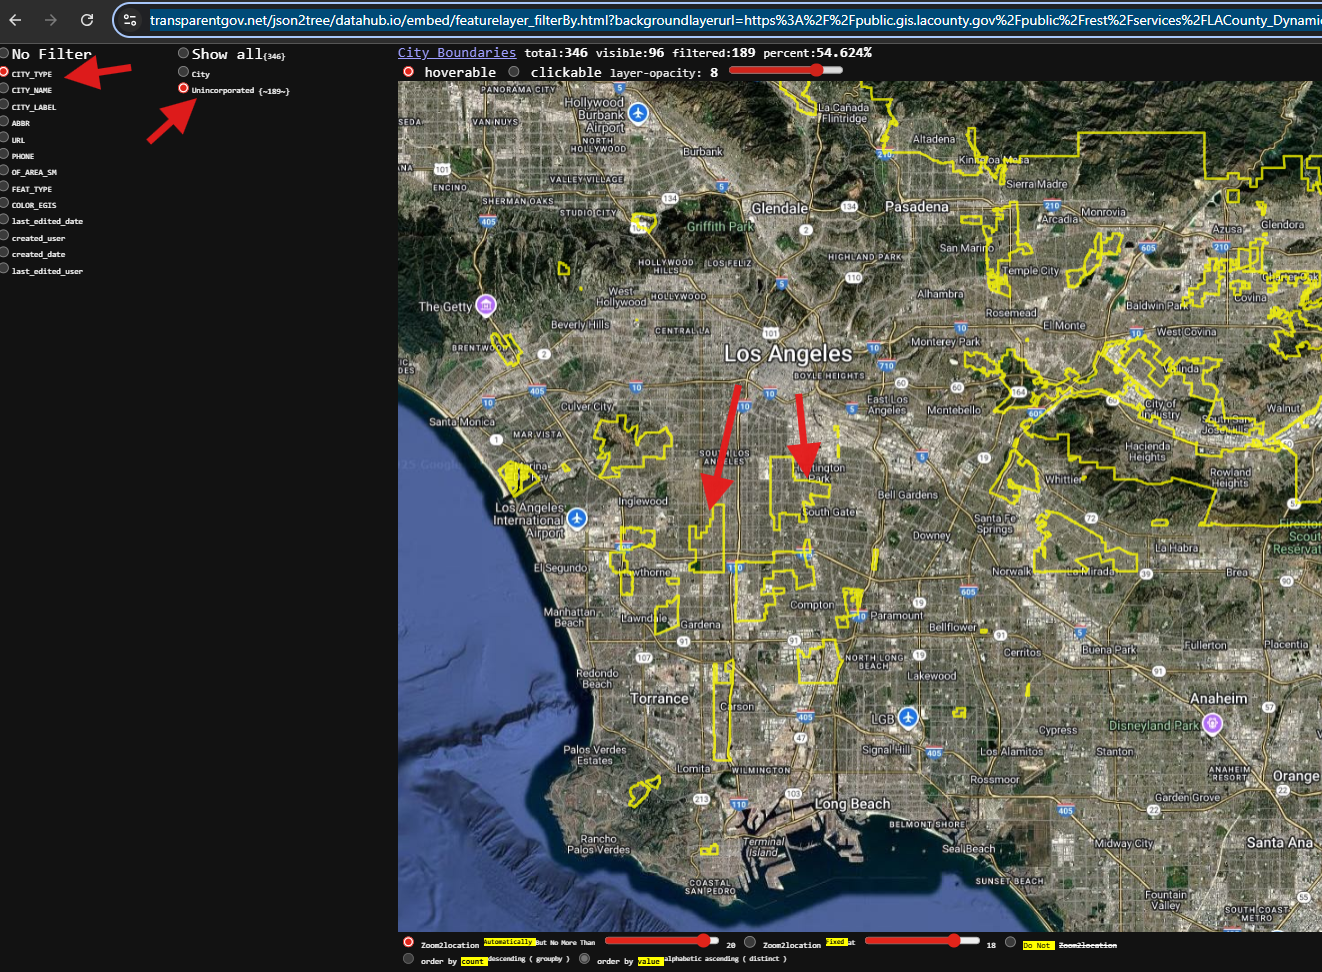This screenshot has width=1322, height=972.
Task: Open the City_Boundaries link
Action: click(x=457, y=53)
